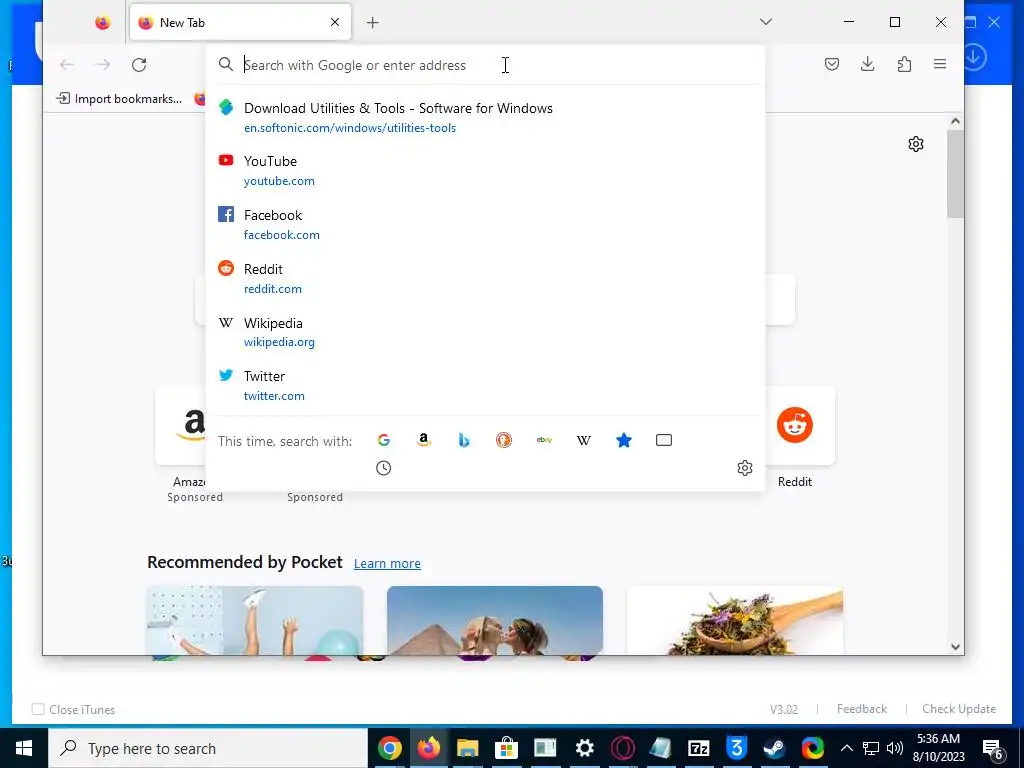Open the Windows Start menu
The image size is (1024, 768).
pyautogui.click(x=24, y=748)
